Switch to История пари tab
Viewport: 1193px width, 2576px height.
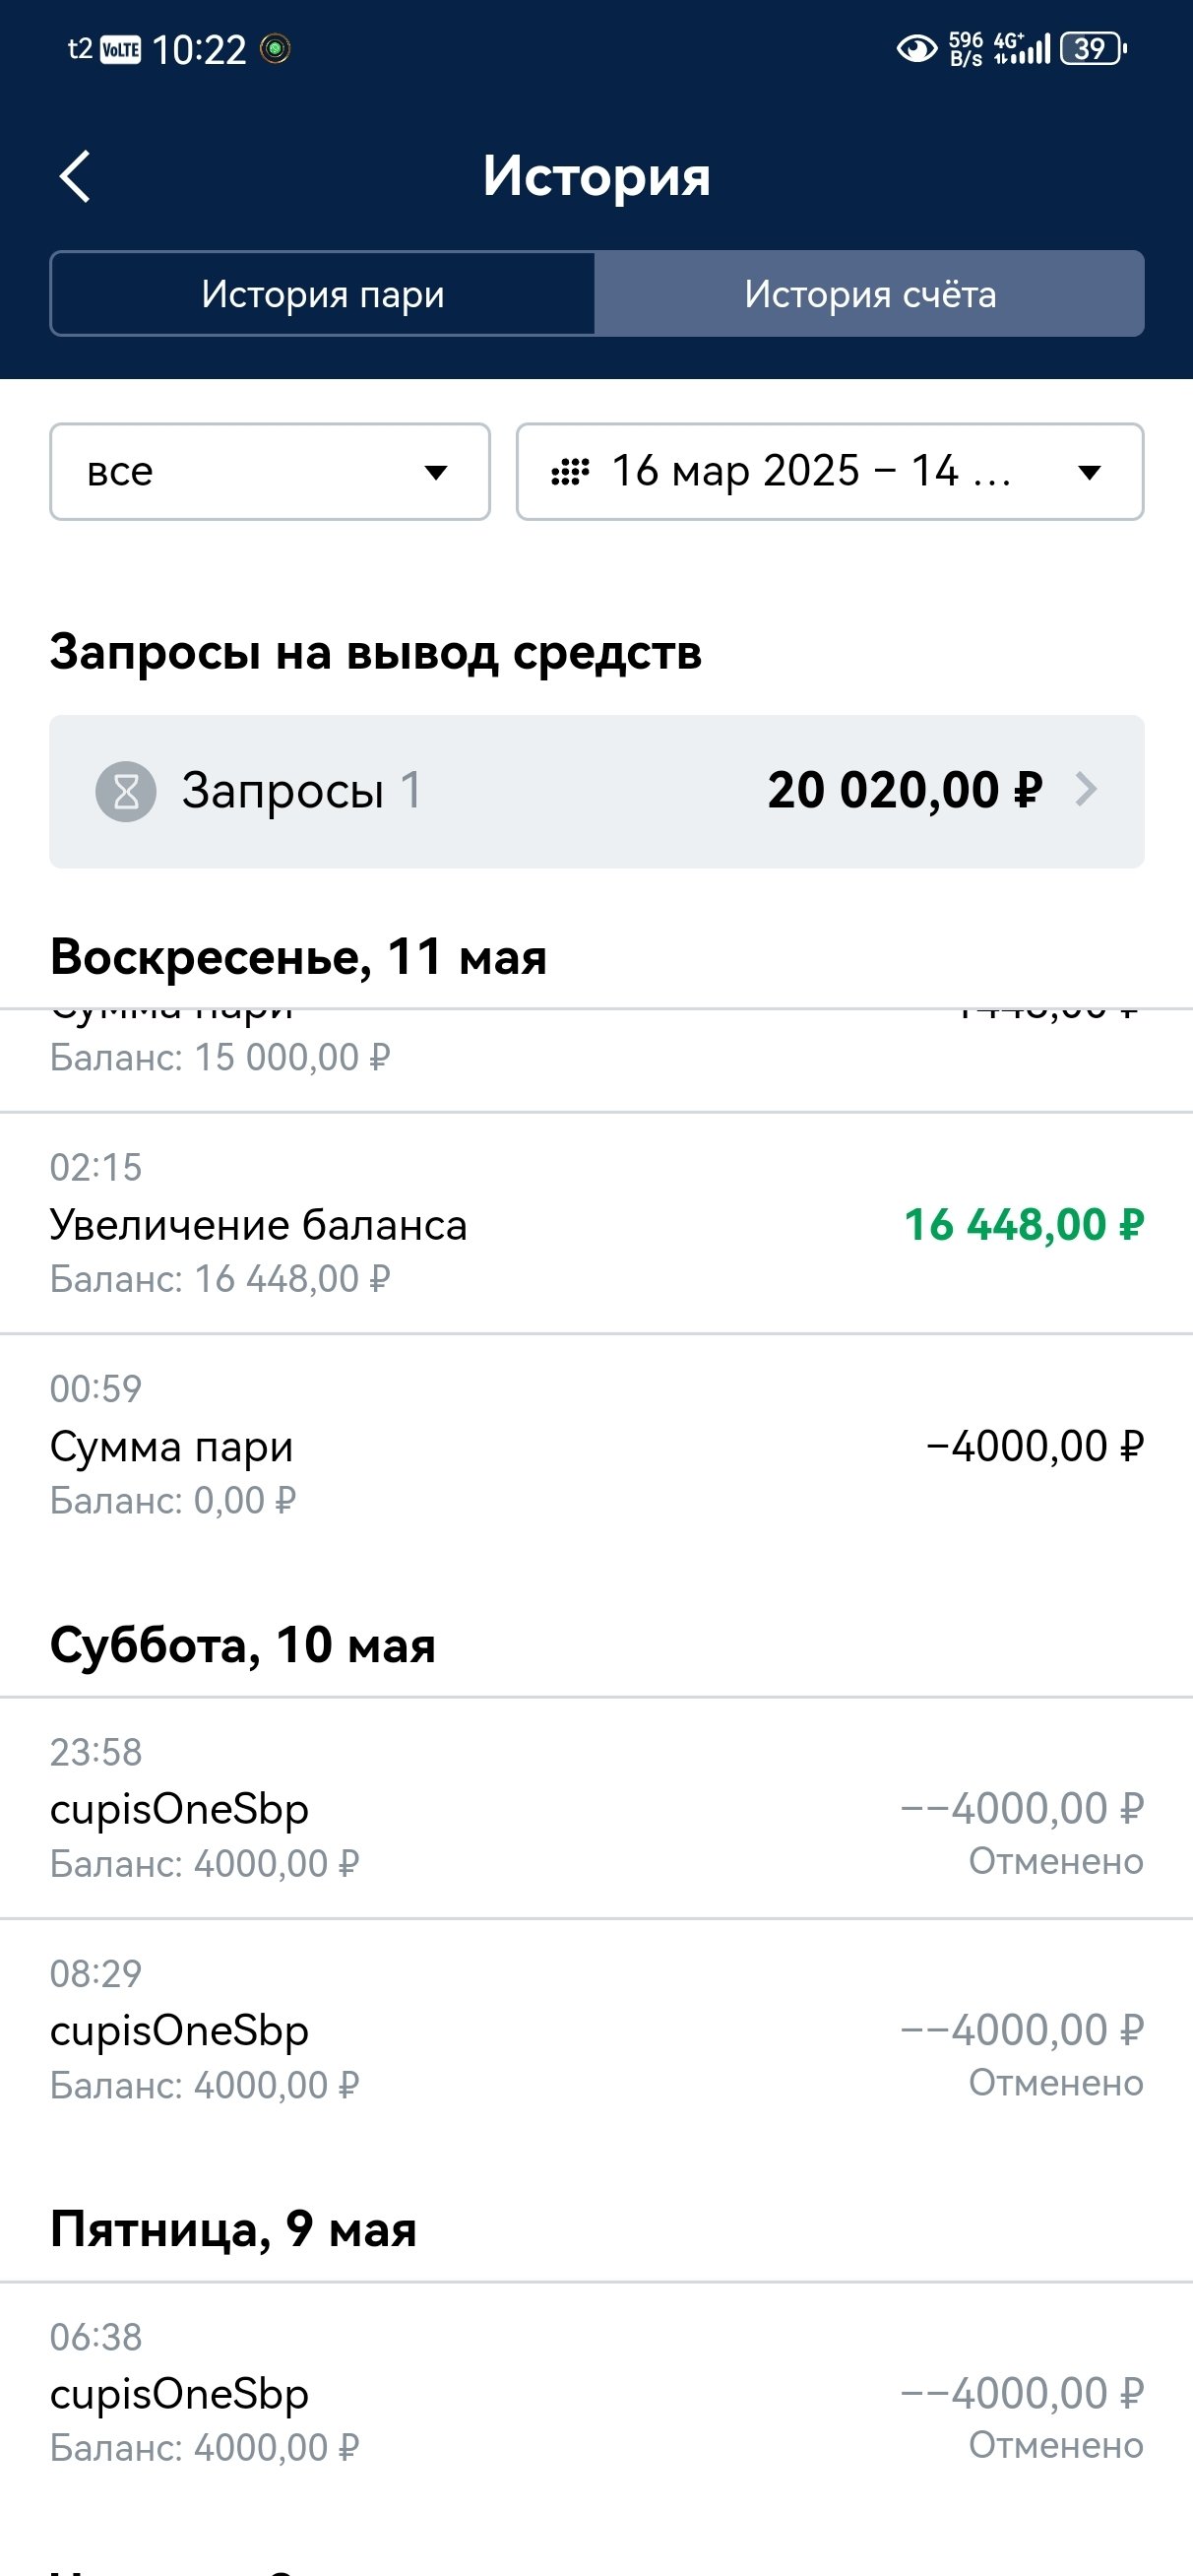(x=323, y=294)
